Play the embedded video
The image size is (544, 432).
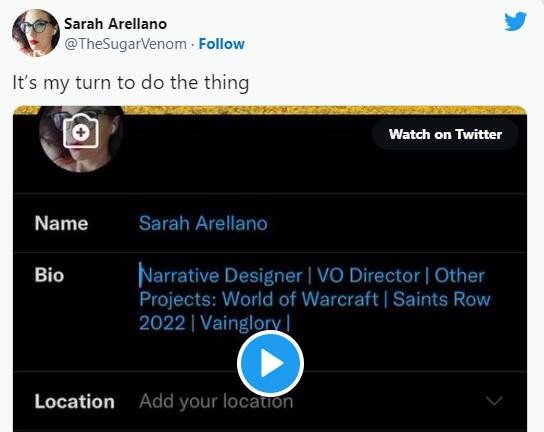(270, 363)
